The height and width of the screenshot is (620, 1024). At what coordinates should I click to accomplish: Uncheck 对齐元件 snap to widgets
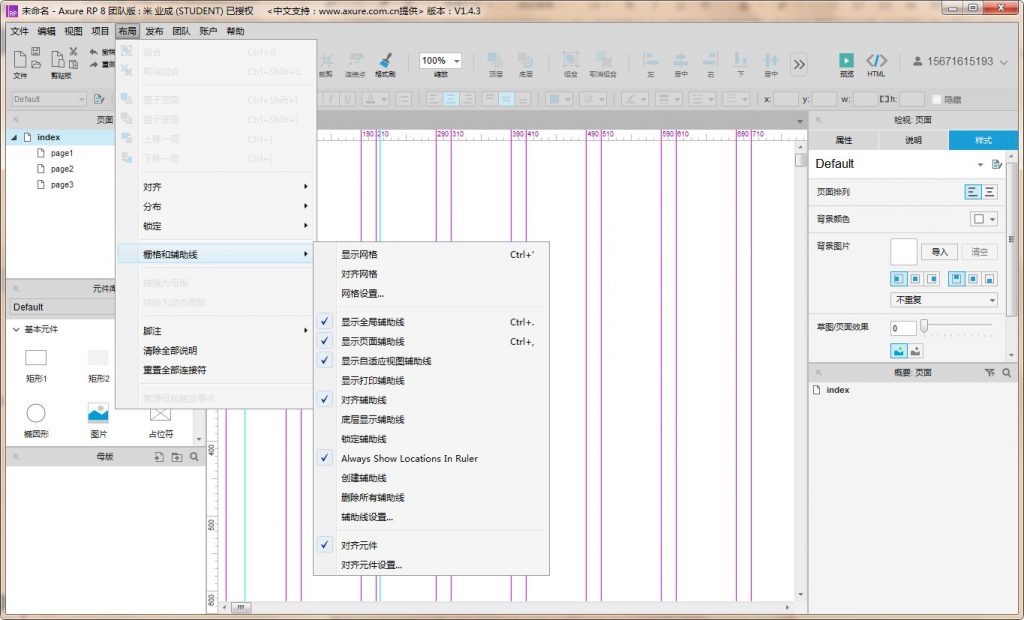click(x=359, y=546)
